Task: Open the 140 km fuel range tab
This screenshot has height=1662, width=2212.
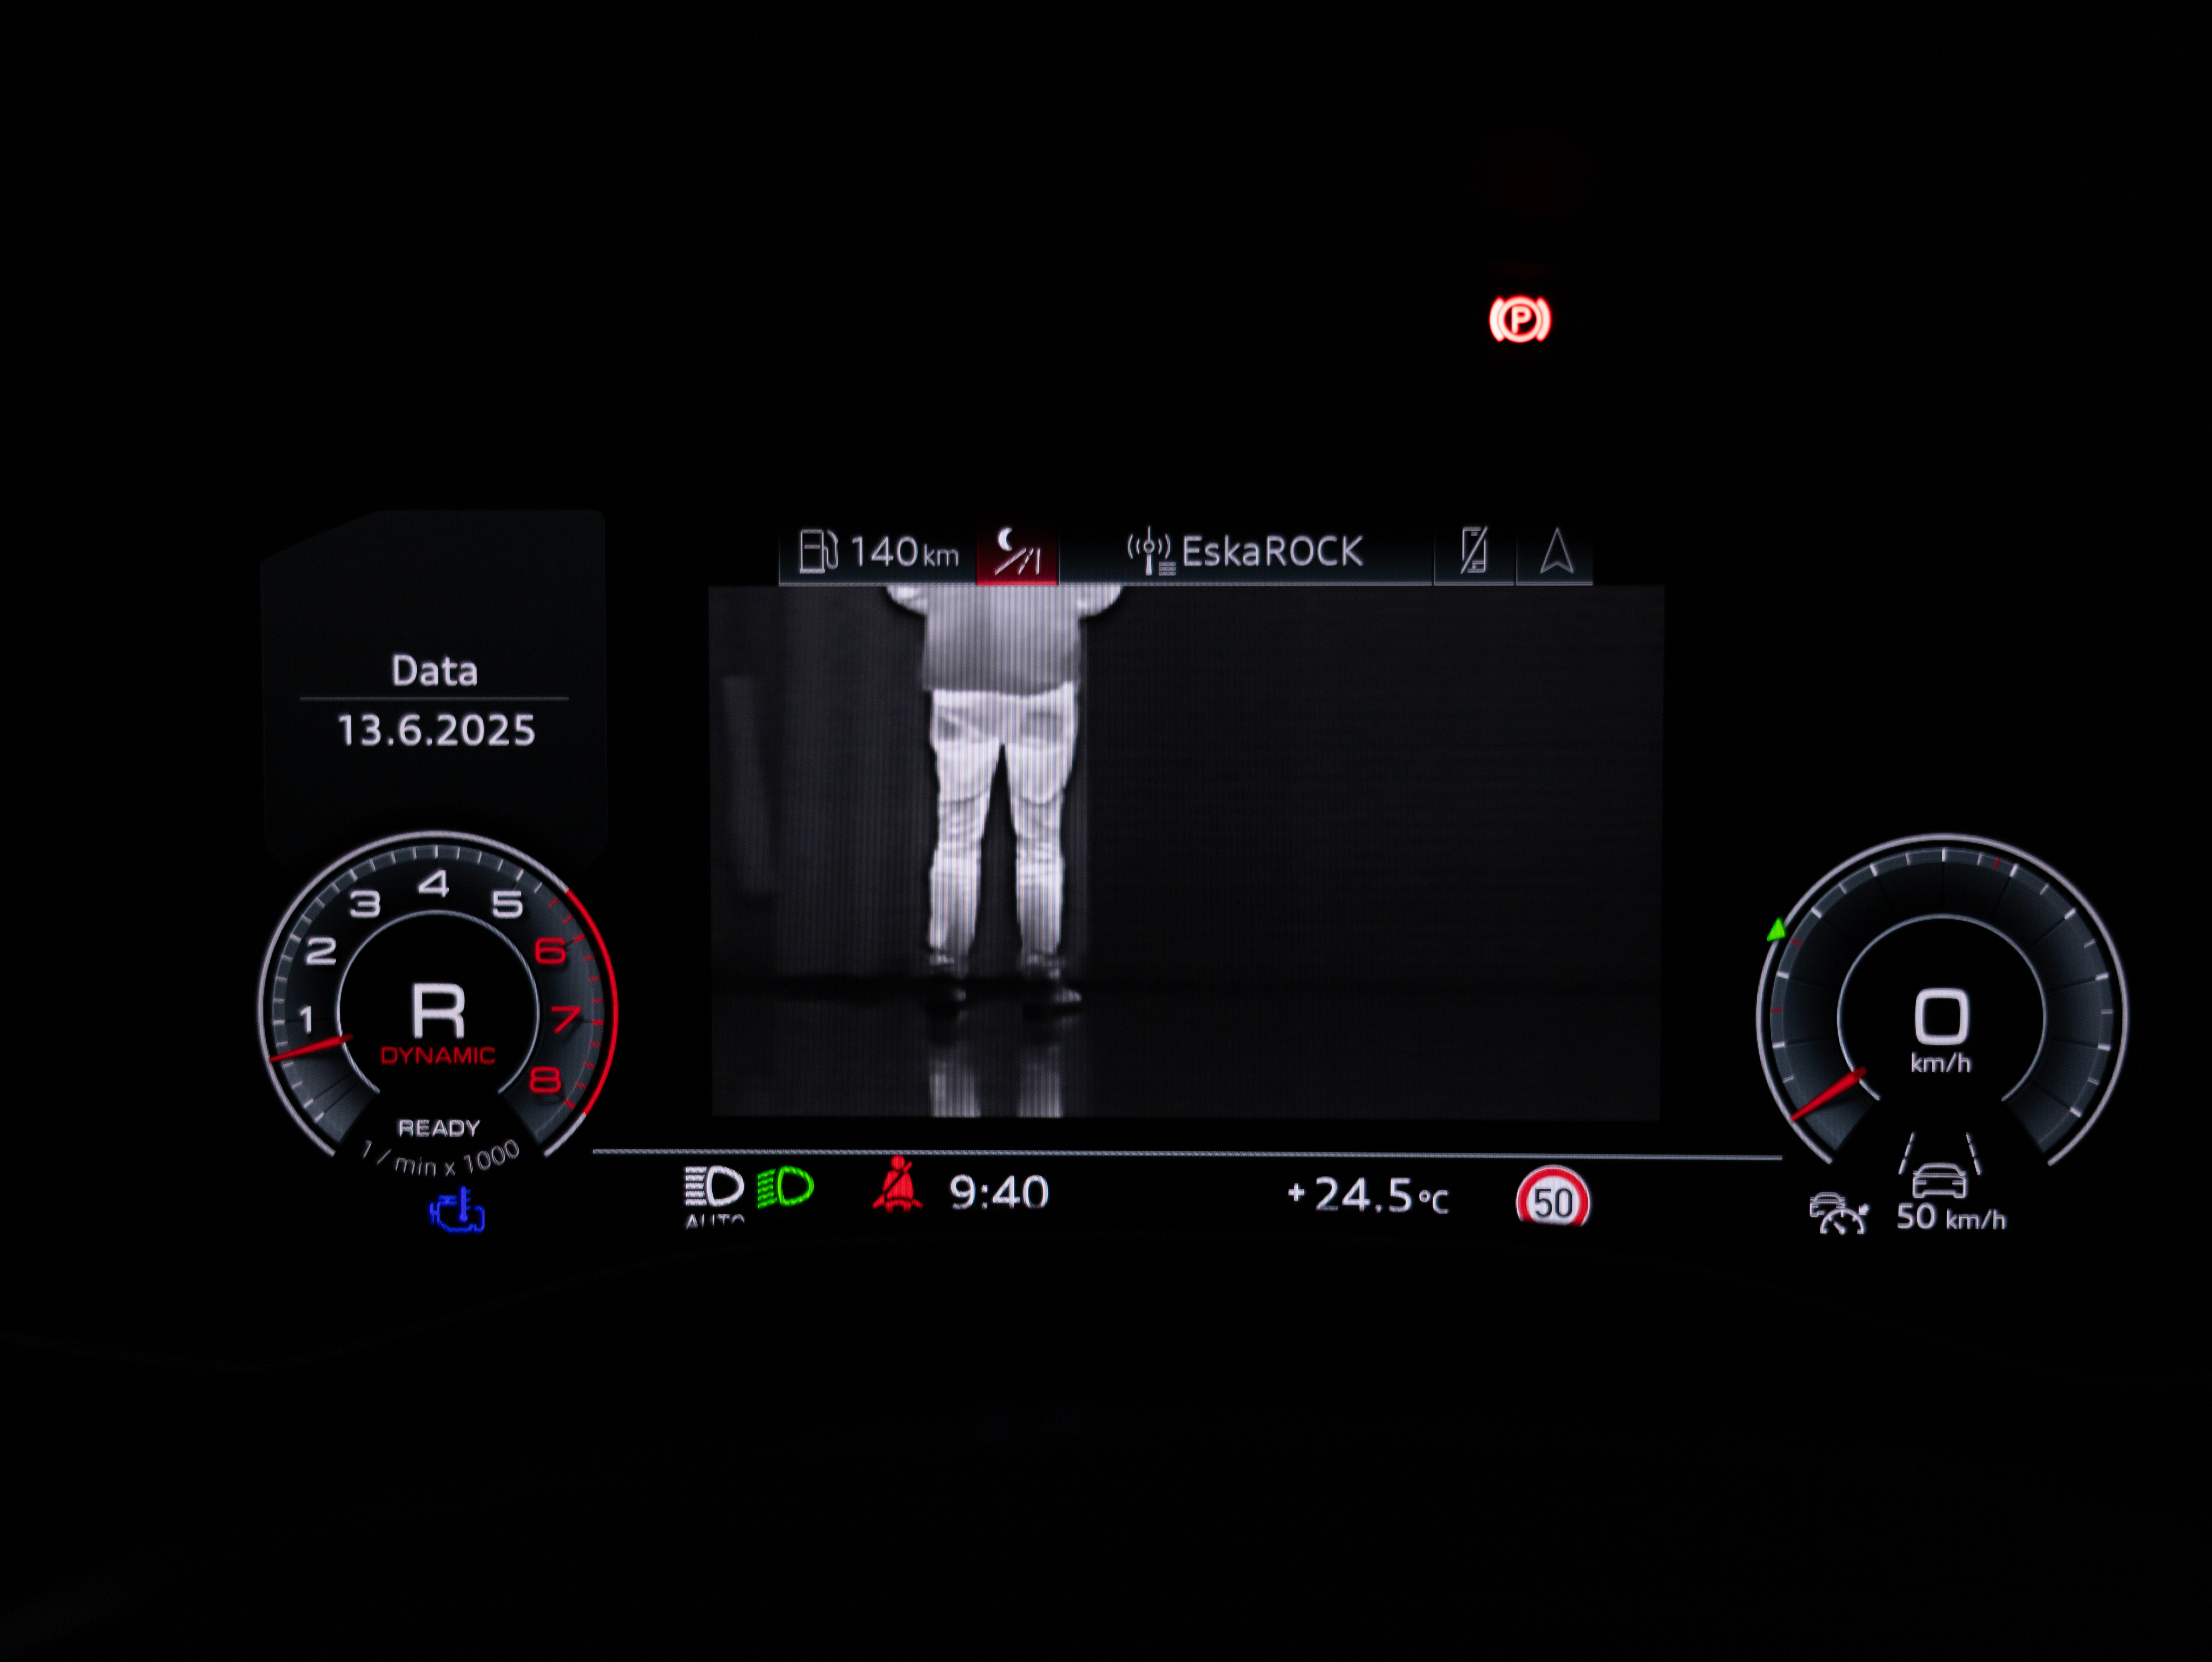Action: (x=878, y=552)
